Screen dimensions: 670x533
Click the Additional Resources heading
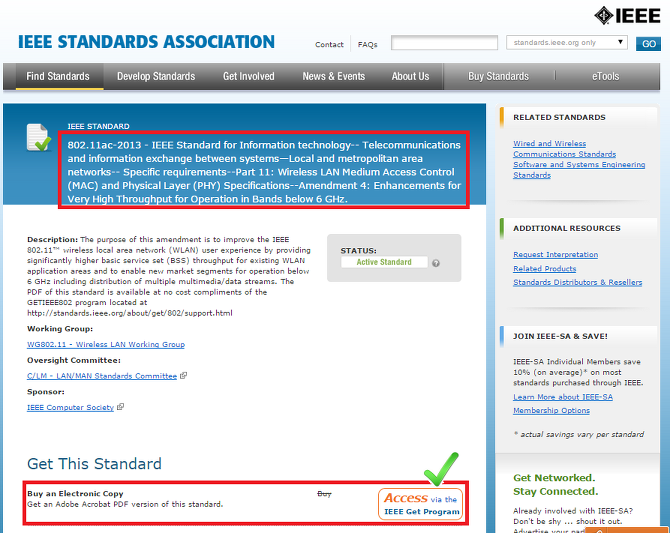point(567,228)
